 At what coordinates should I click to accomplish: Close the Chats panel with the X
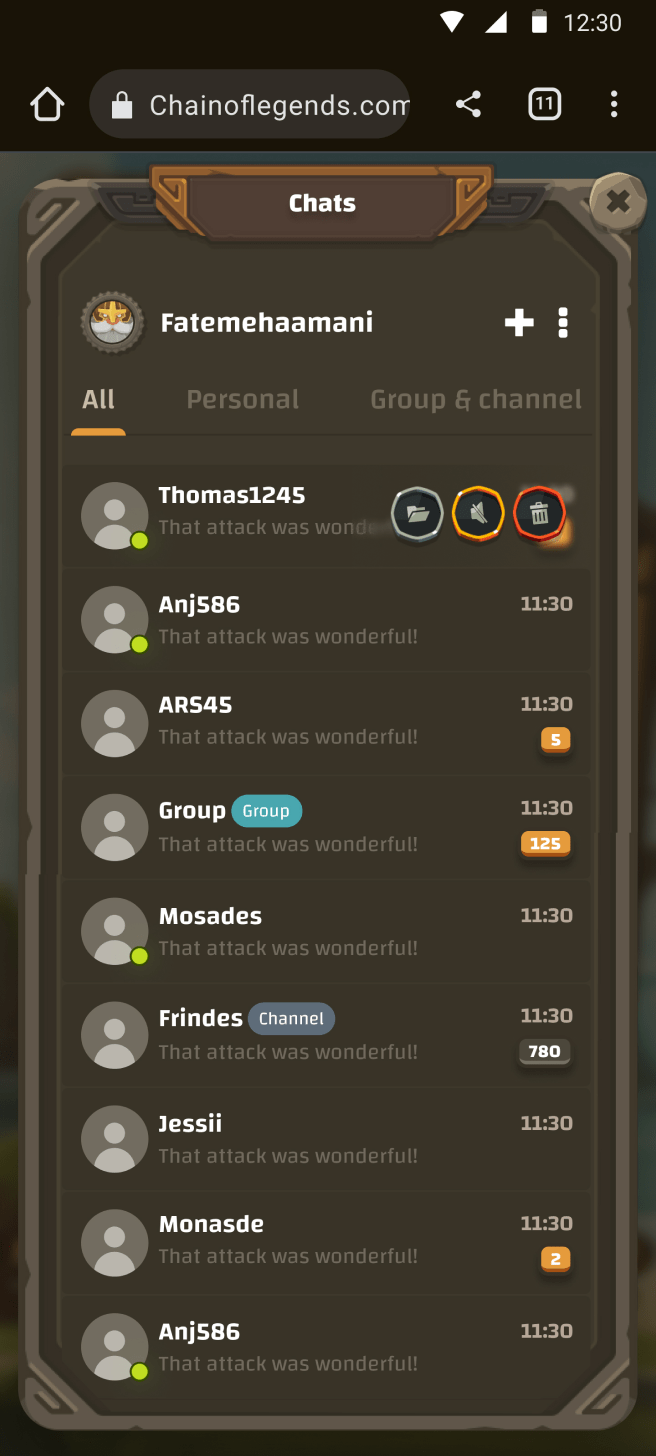click(x=617, y=202)
